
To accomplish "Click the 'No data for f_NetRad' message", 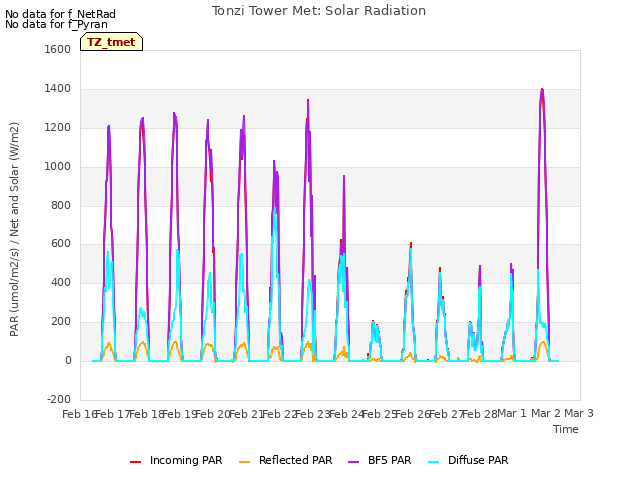I will coord(60,14).
